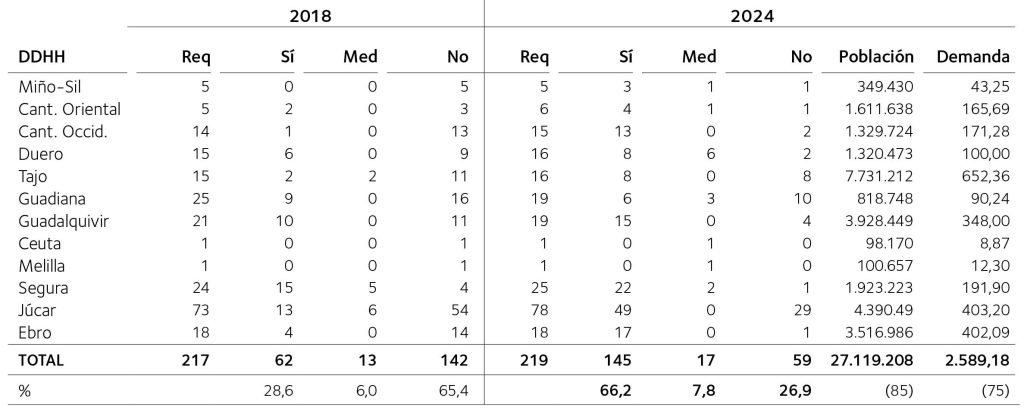
Task: Select the Ceuta row label
Action: (x=39, y=245)
